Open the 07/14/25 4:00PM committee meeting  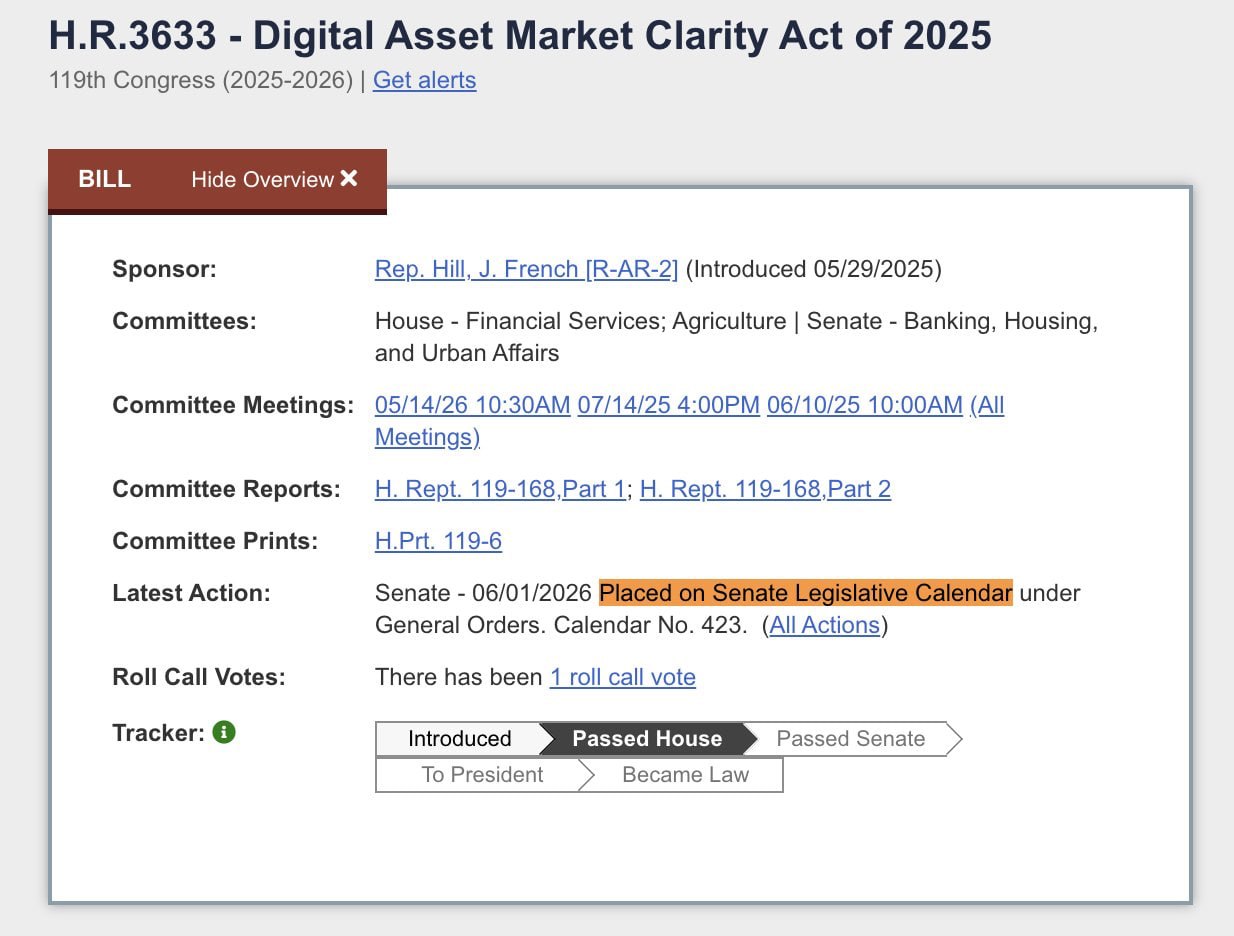pyautogui.click(x=668, y=405)
